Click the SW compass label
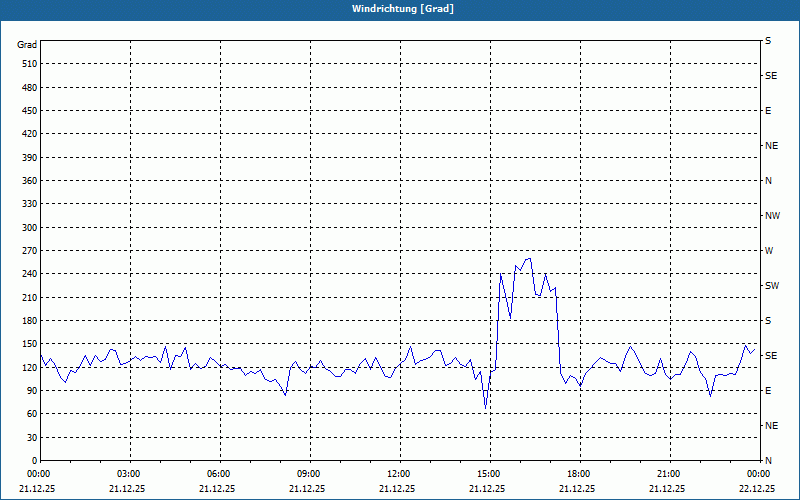 click(x=772, y=286)
